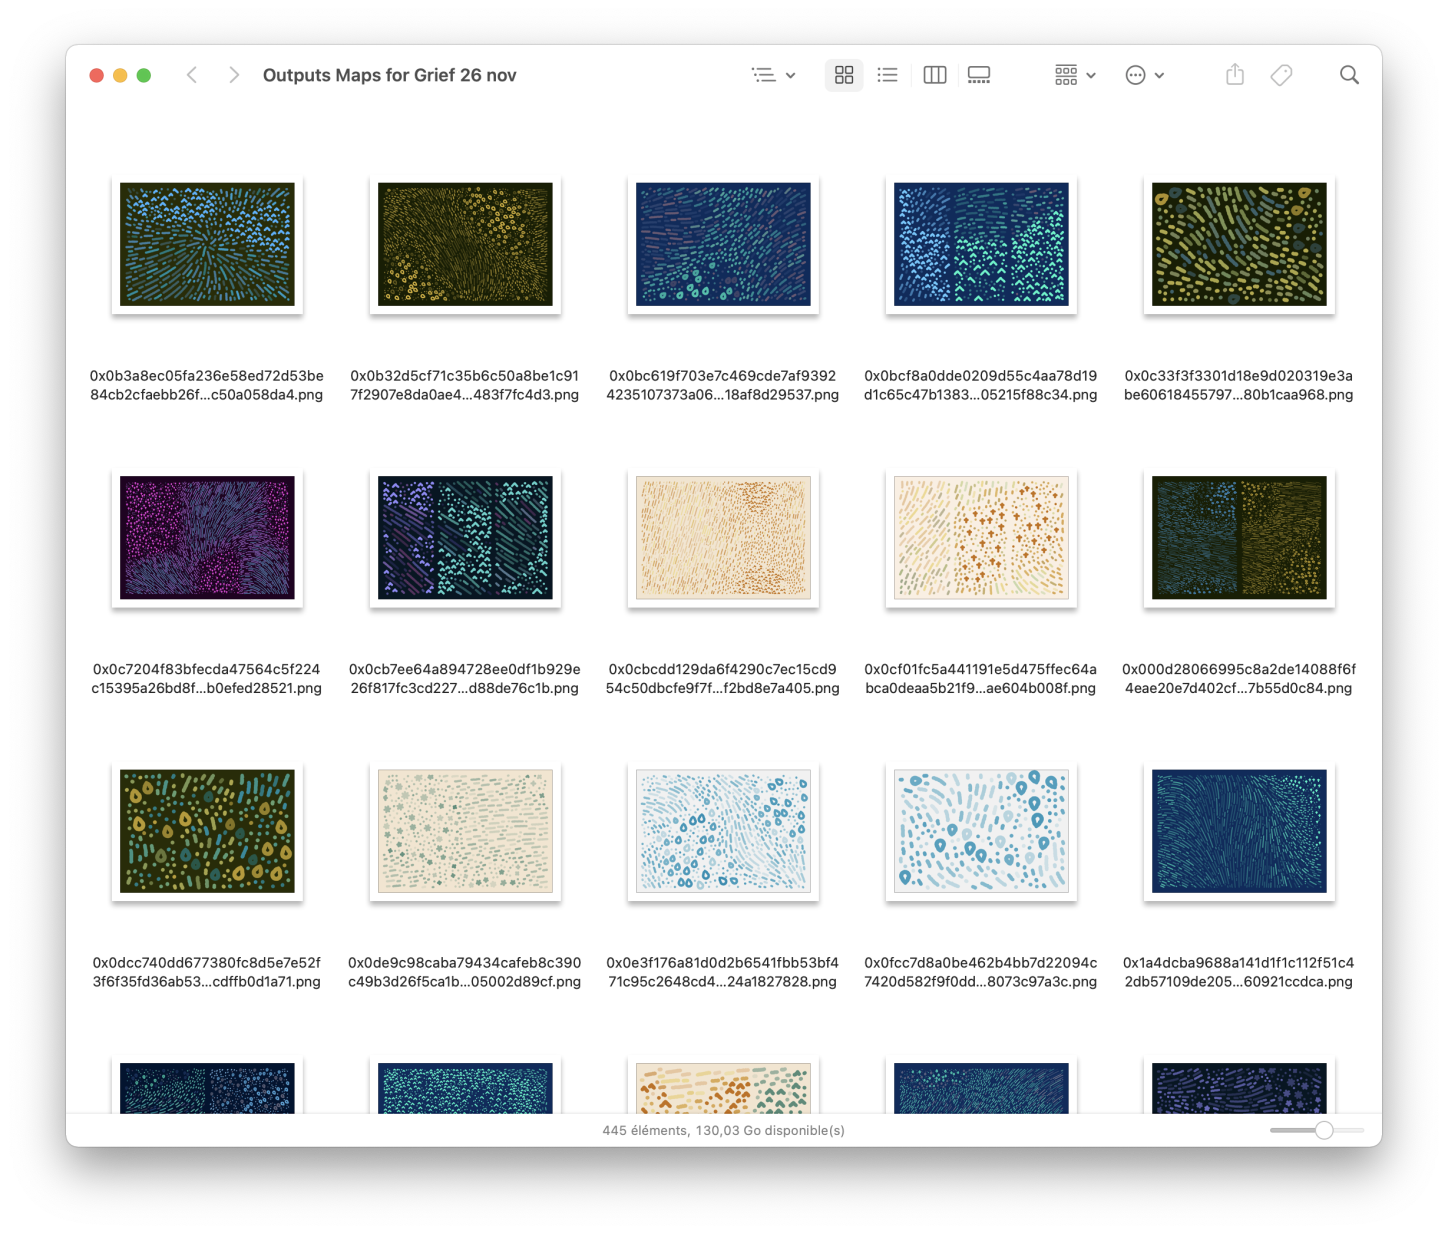Image resolution: width=1448 pixels, height=1234 pixels.
Task: Click the green fullscreen window button
Action: click(144, 75)
